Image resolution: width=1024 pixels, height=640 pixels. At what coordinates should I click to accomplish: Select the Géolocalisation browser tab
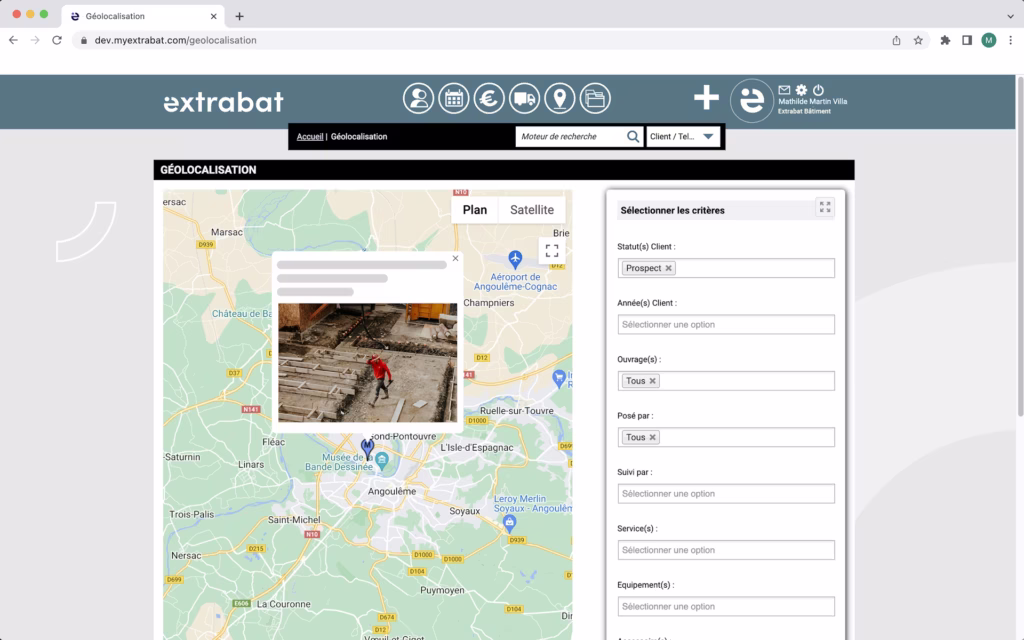pyautogui.click(x=144, y=16)
